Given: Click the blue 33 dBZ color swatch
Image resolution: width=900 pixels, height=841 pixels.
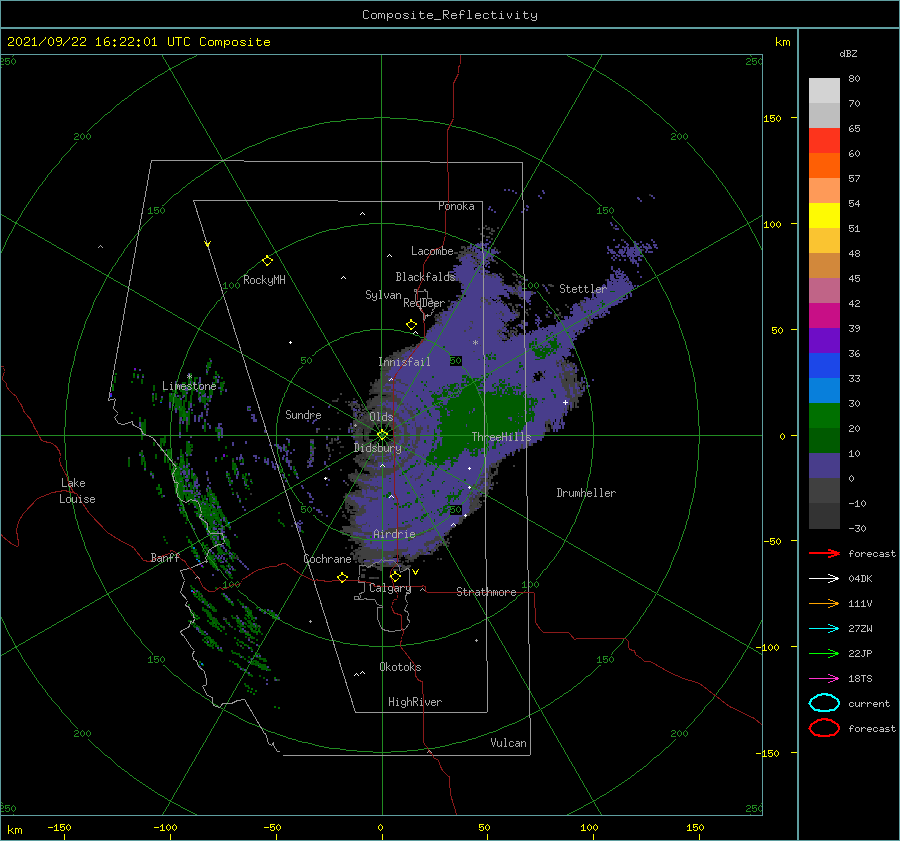Looking at the screenshot, I should [x=824, y=366].
